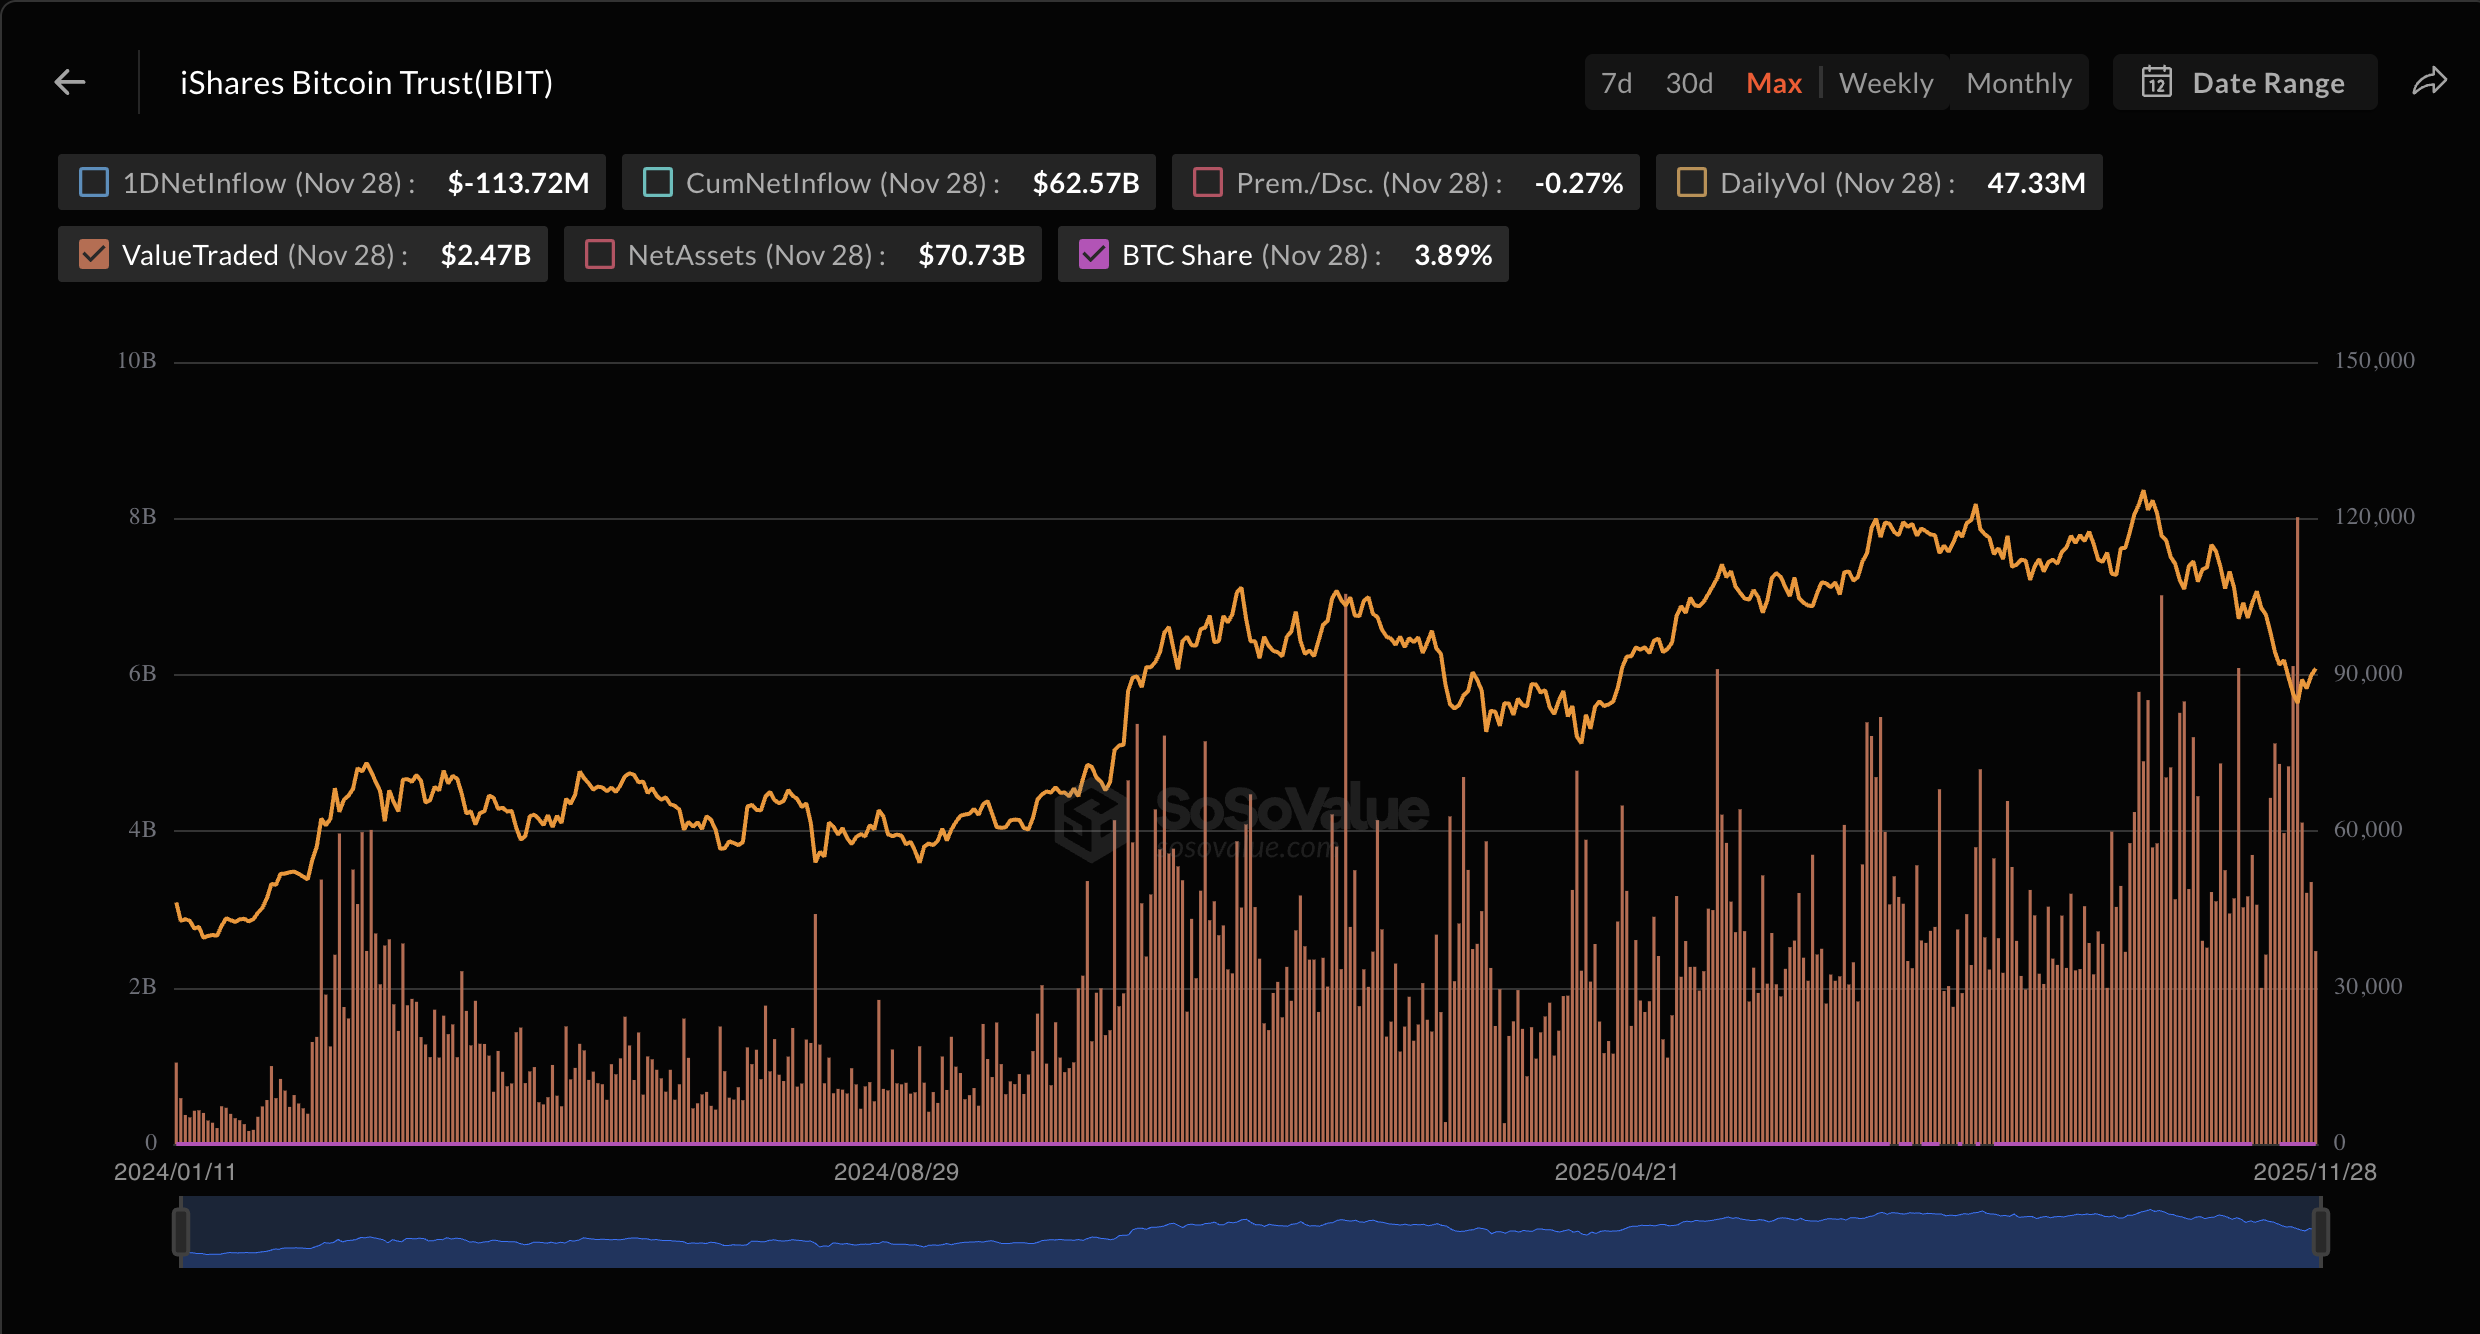Enable the NetAssets checkbox

(600, 255)
